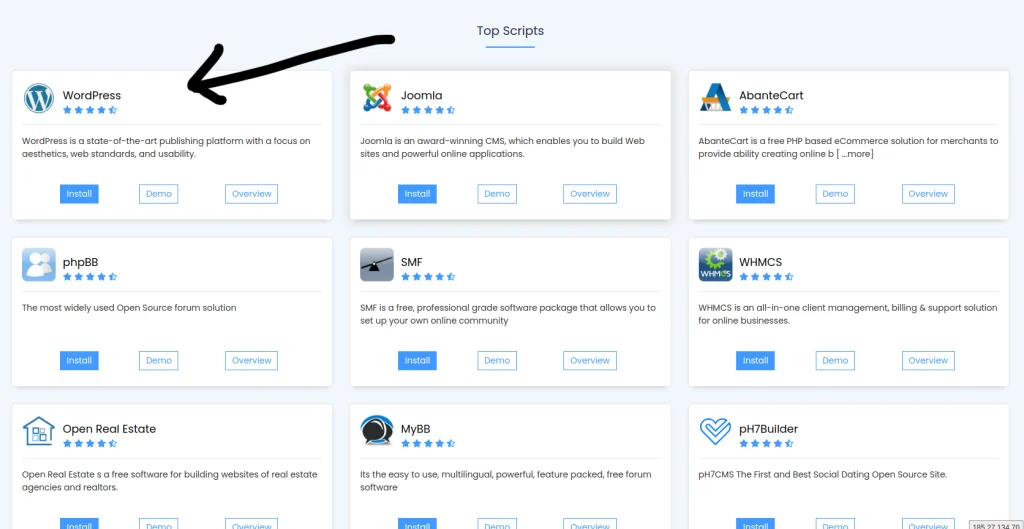The height and width of the screenshot is (529, 1024).
Task: Click the MyBB title text
Action: pos(415,429)
